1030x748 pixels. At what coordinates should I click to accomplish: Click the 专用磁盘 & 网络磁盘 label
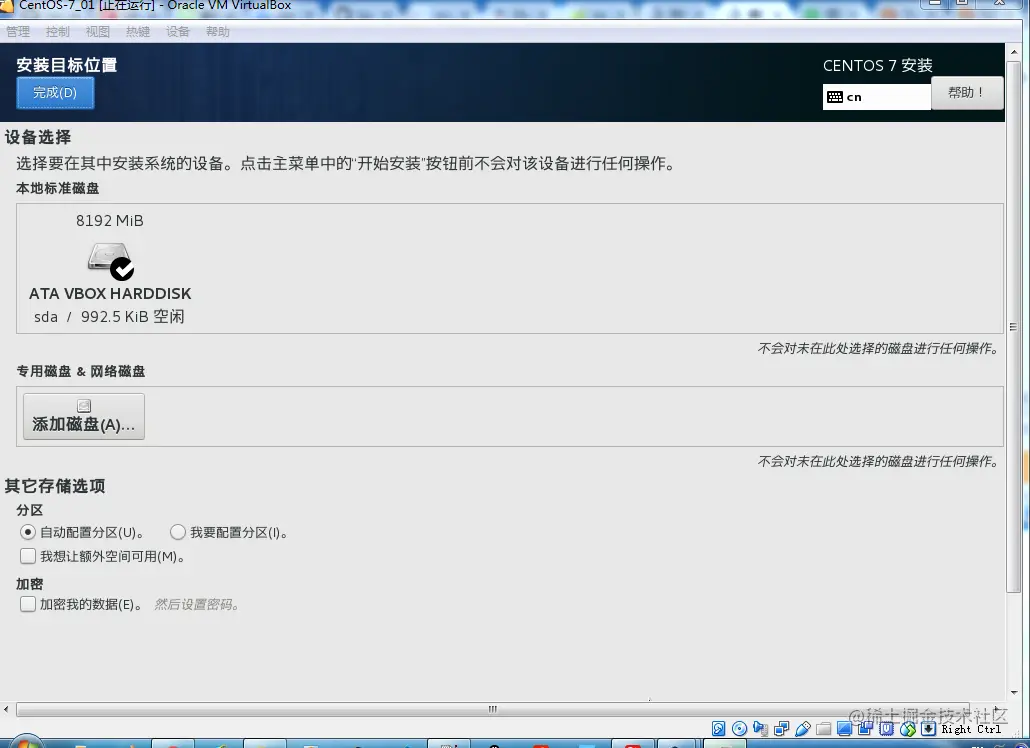pyautogui.click(x=81, y=372)
